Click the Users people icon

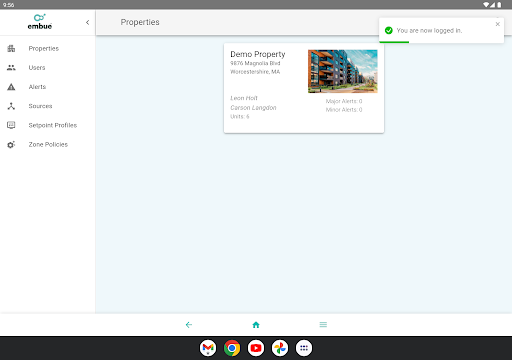pos(11,68)
